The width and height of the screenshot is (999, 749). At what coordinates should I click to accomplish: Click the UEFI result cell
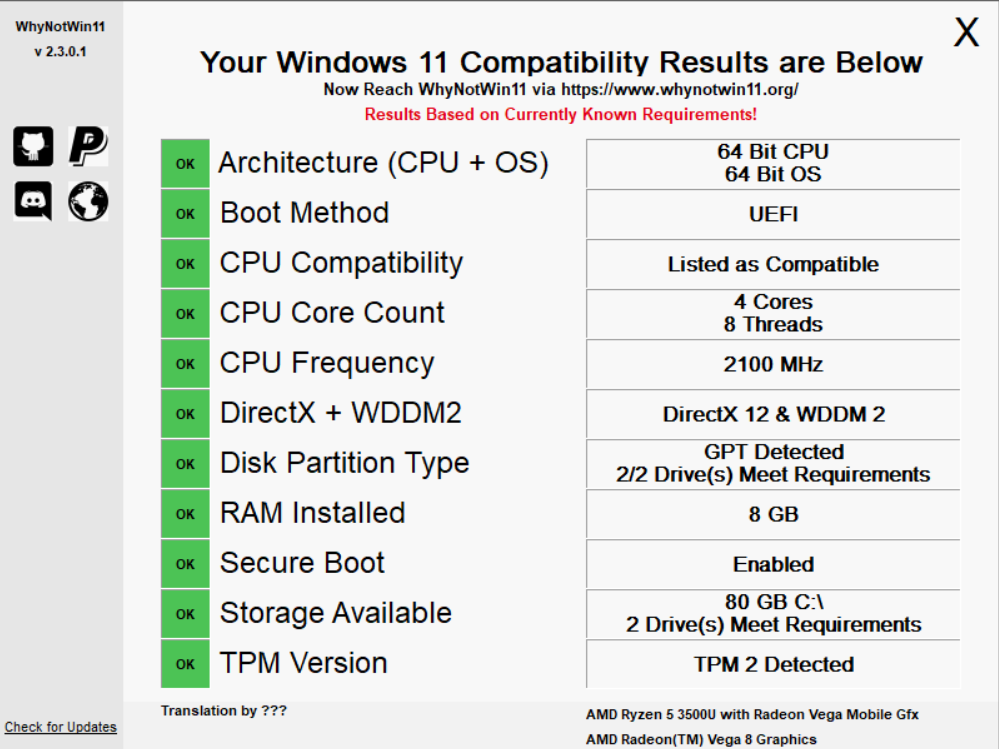[x=773, y=214]
